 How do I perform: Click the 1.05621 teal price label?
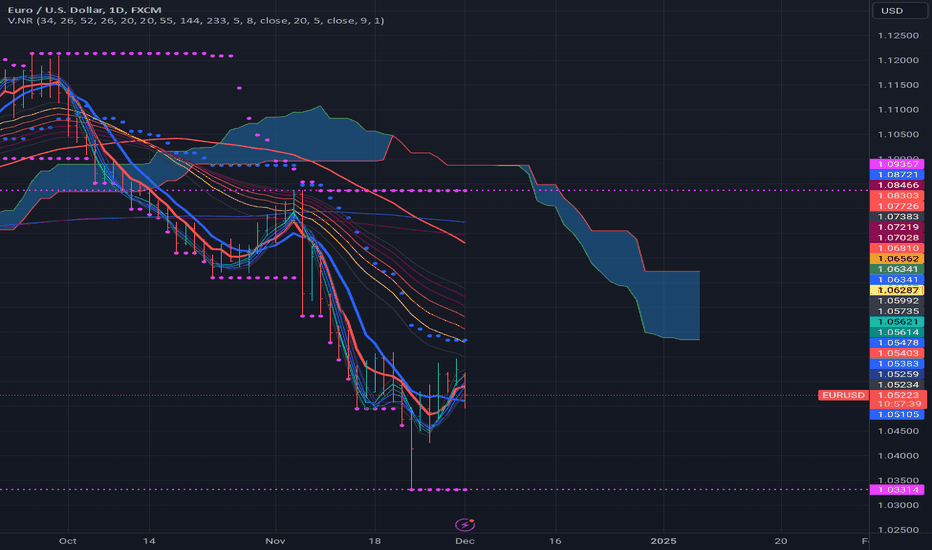(x=897, y=322)
